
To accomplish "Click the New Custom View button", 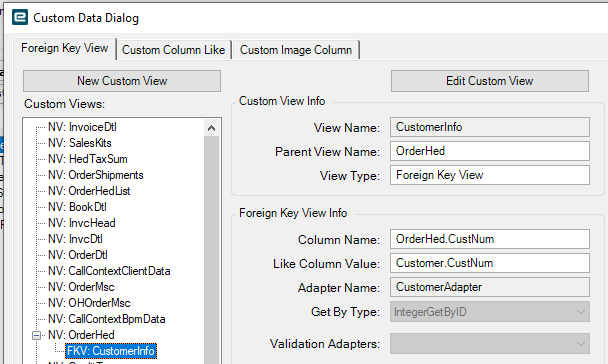I will 122,81.
